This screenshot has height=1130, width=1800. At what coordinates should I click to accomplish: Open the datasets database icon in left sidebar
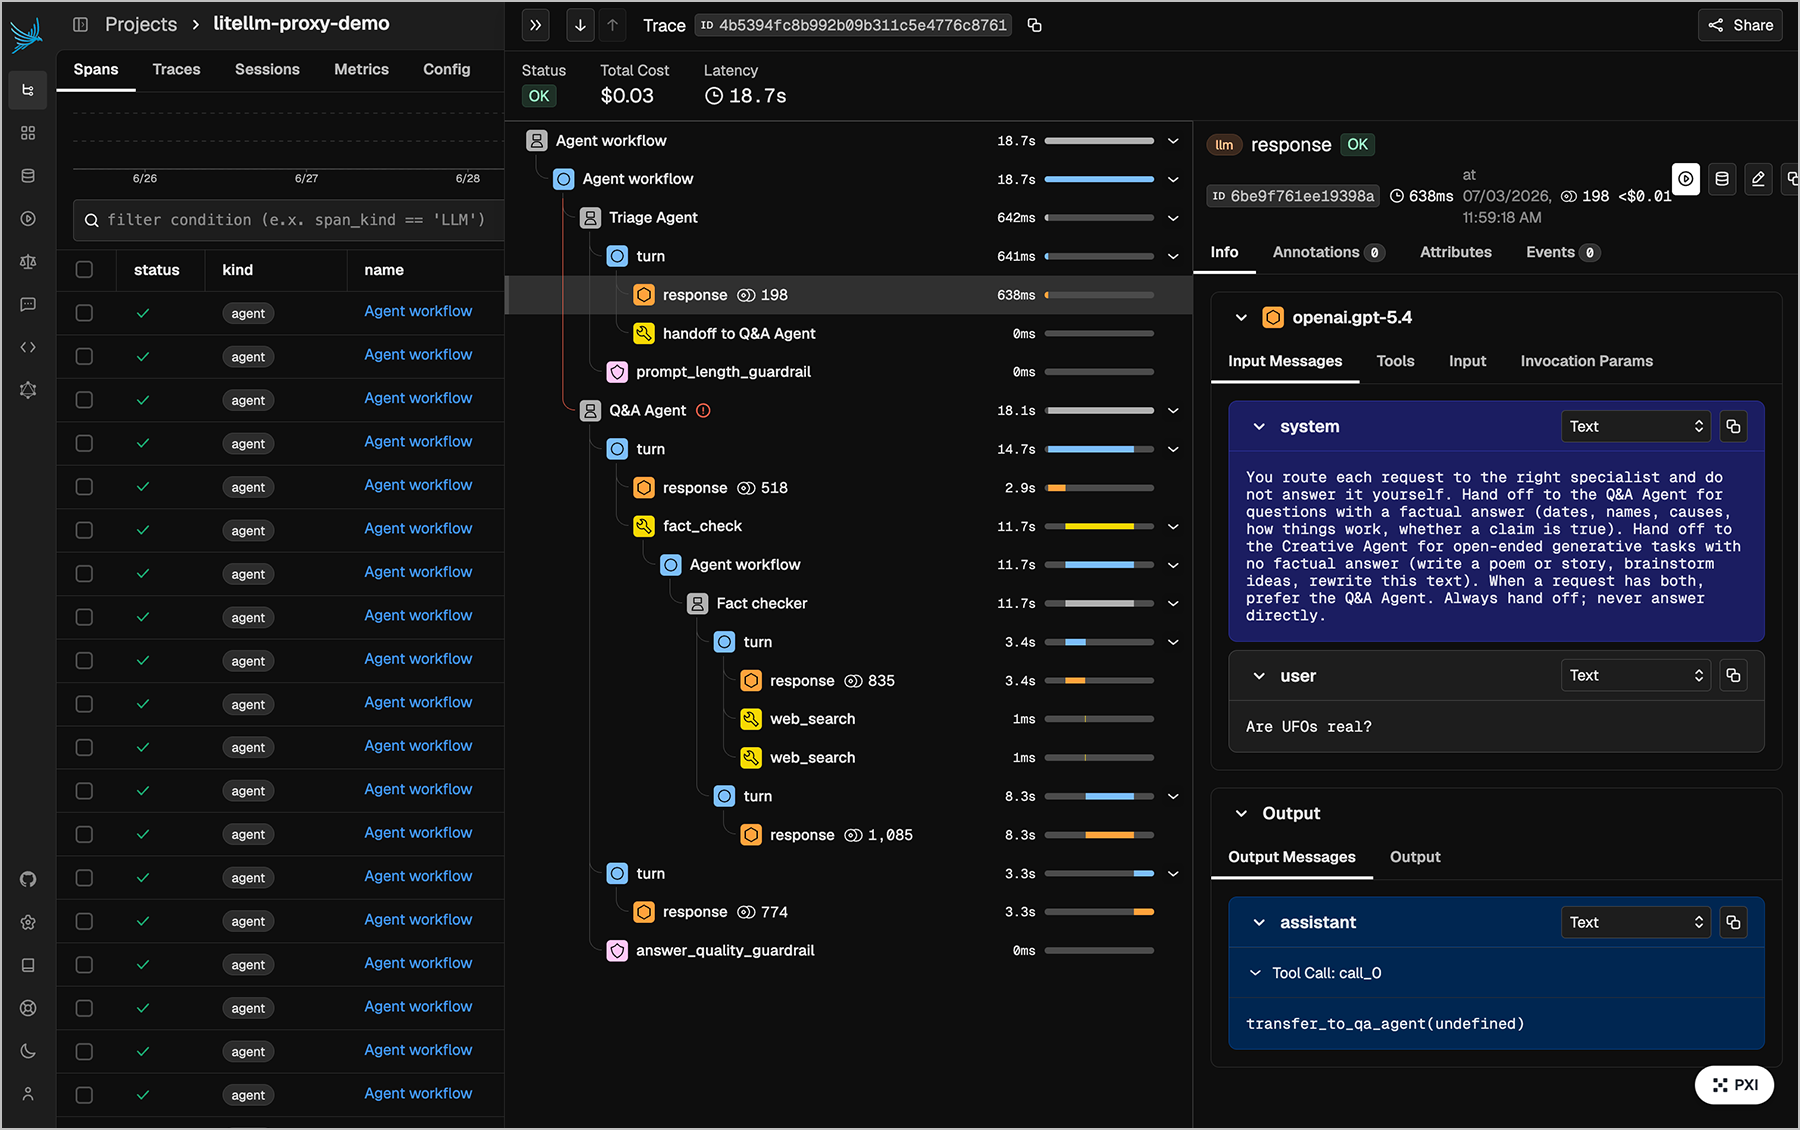tap(28, 176)
